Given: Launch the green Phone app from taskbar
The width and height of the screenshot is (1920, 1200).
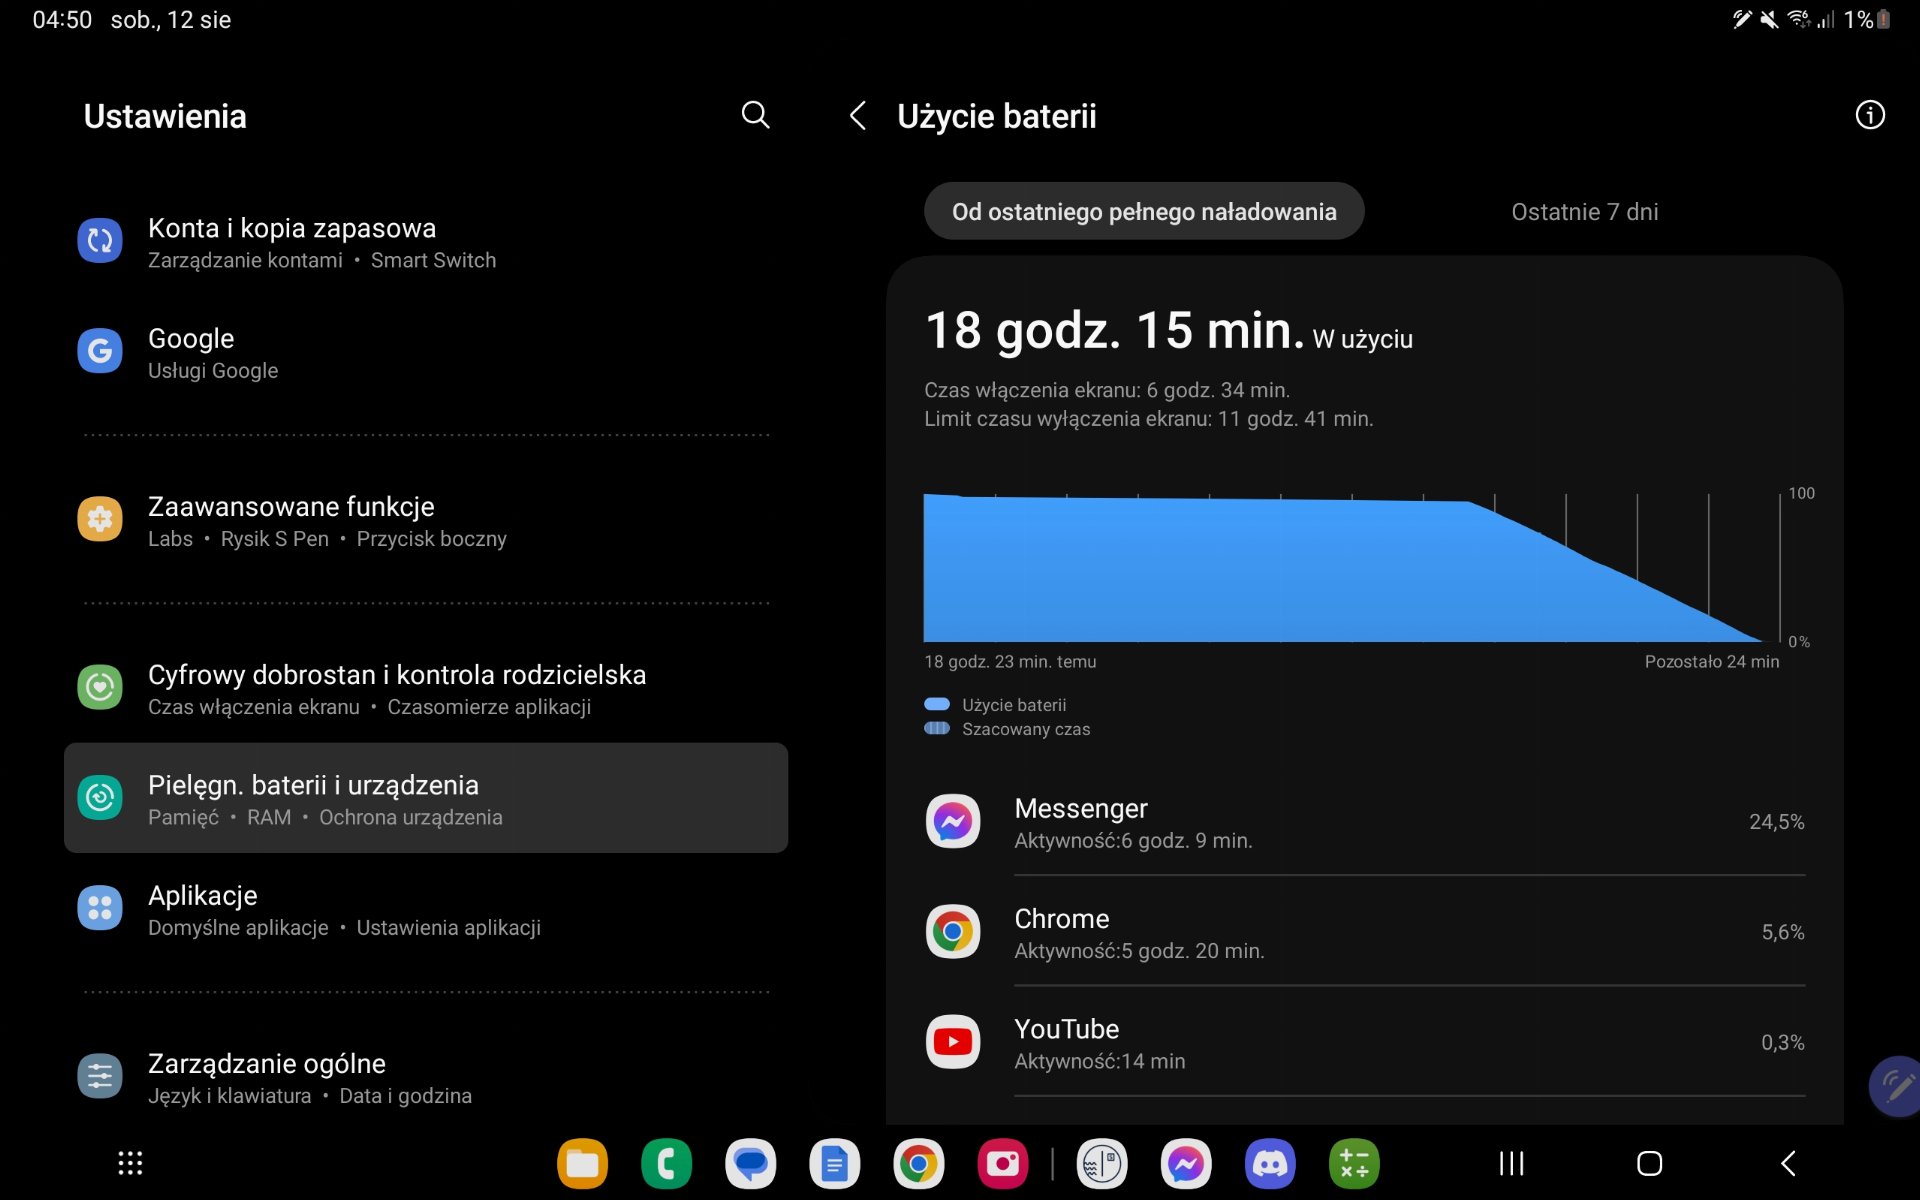Looking at the screenshot, I should pyautogui.click(x=667, y=1164).
